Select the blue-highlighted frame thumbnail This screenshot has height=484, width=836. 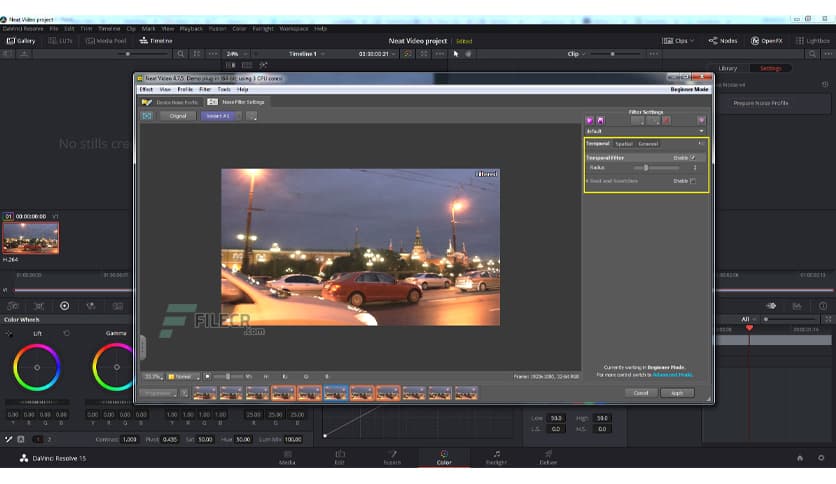click(x=335, y=393)
